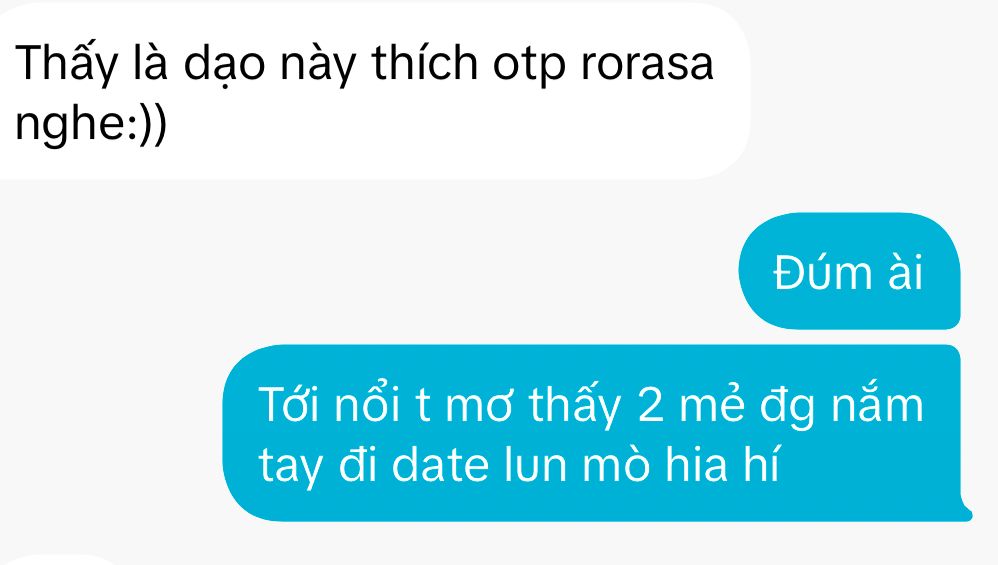
Task: Tap the "nghe:))" text in the white bubble
Action: tap(90, 124)
